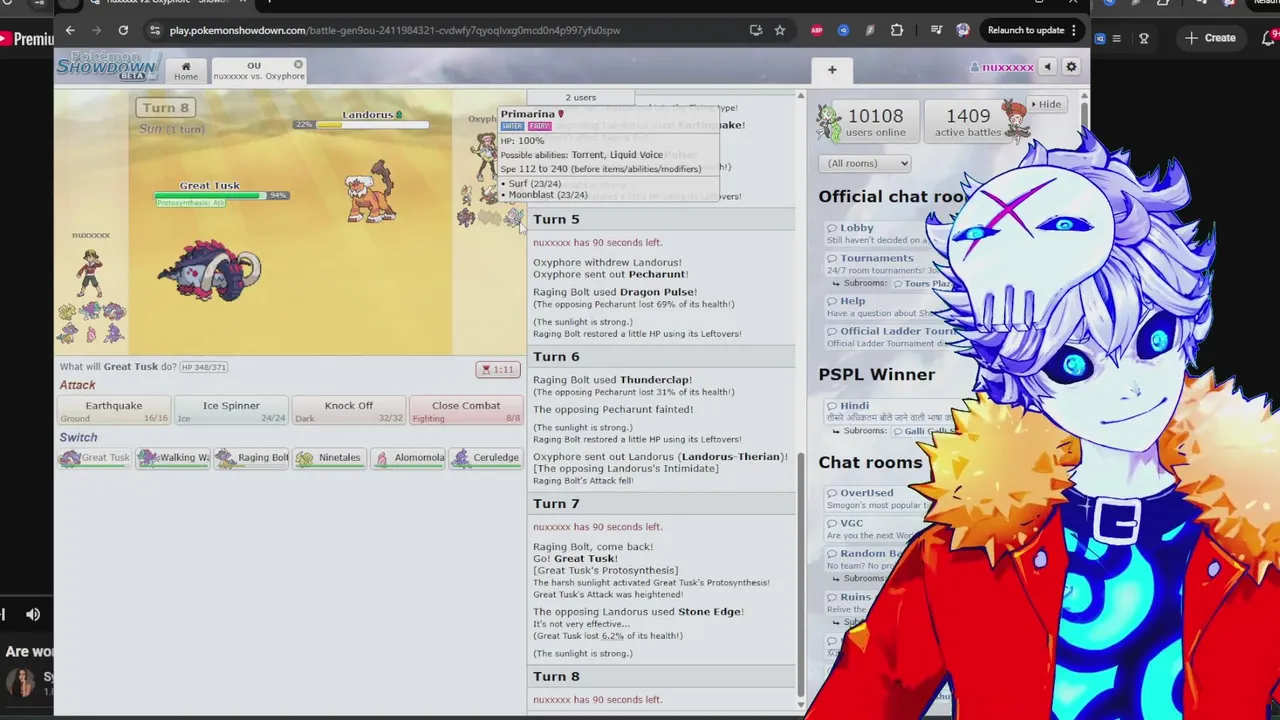This screenshot has height=720, width=1280.
Task: Open the (All rooms) dropdown
Action: click(x=864, y=163)
